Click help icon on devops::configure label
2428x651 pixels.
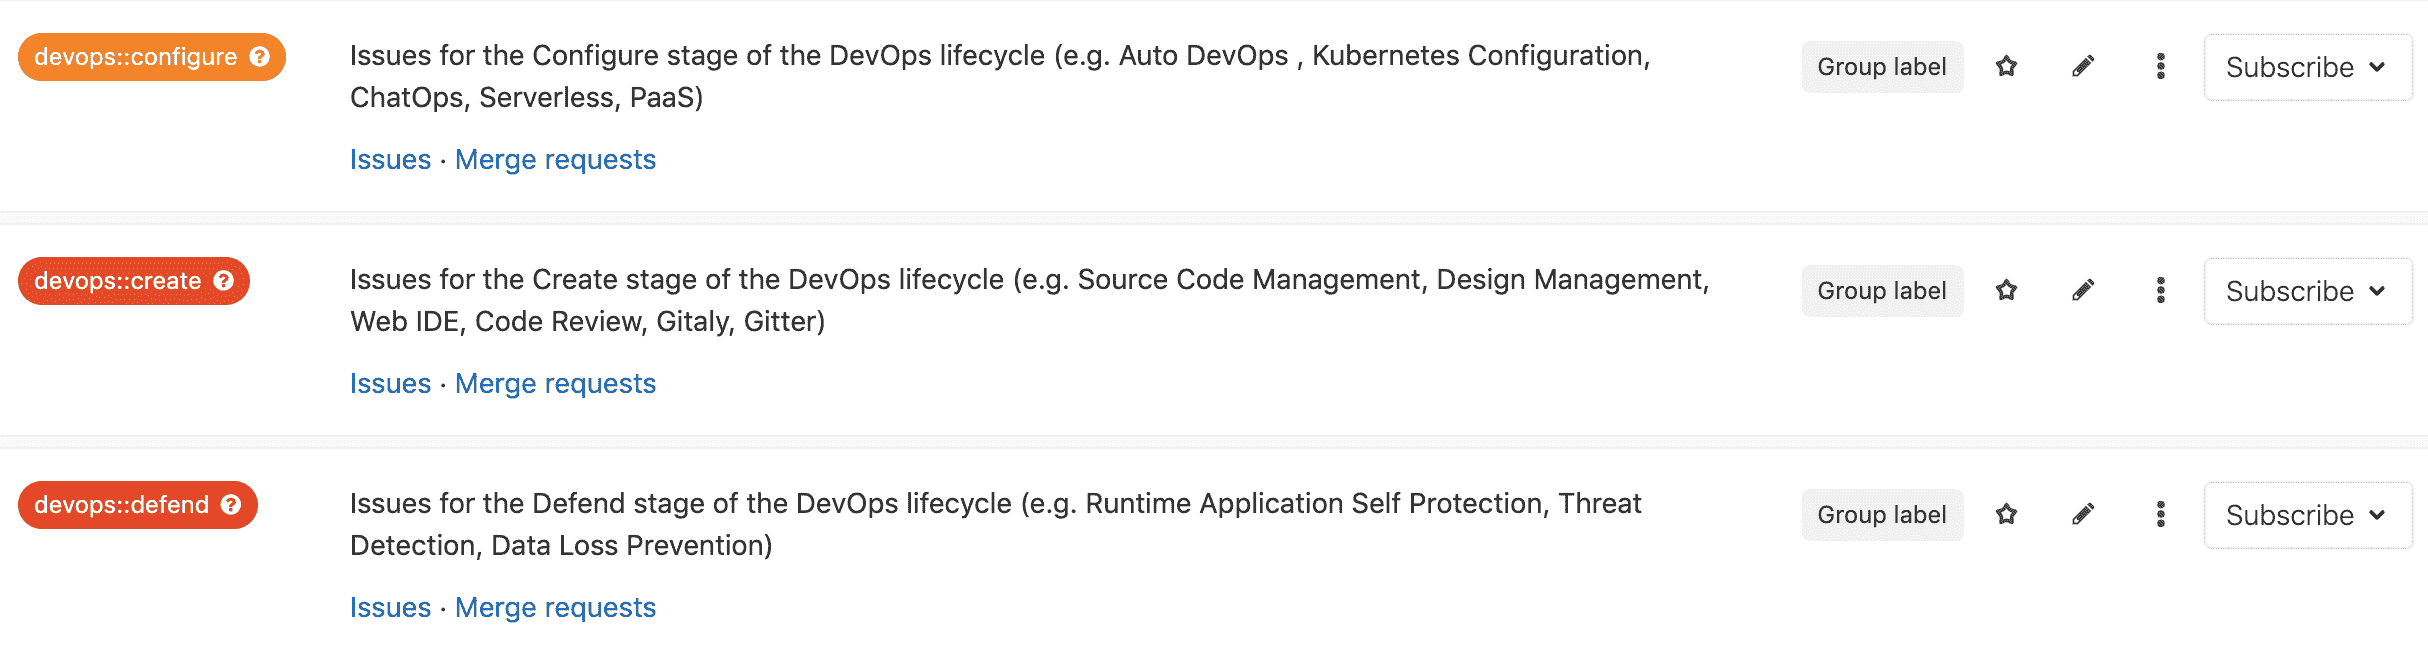tap(260, 57)
